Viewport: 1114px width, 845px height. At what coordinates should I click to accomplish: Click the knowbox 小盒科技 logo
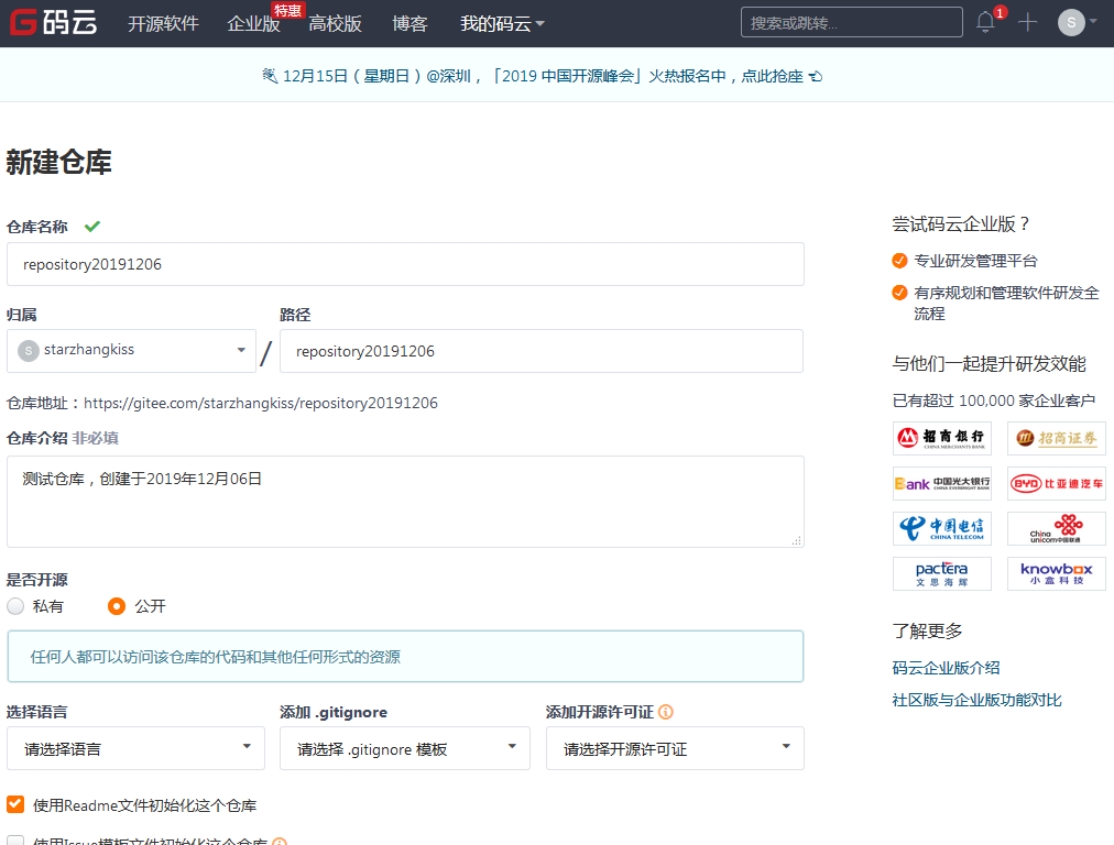(1056, 574)
